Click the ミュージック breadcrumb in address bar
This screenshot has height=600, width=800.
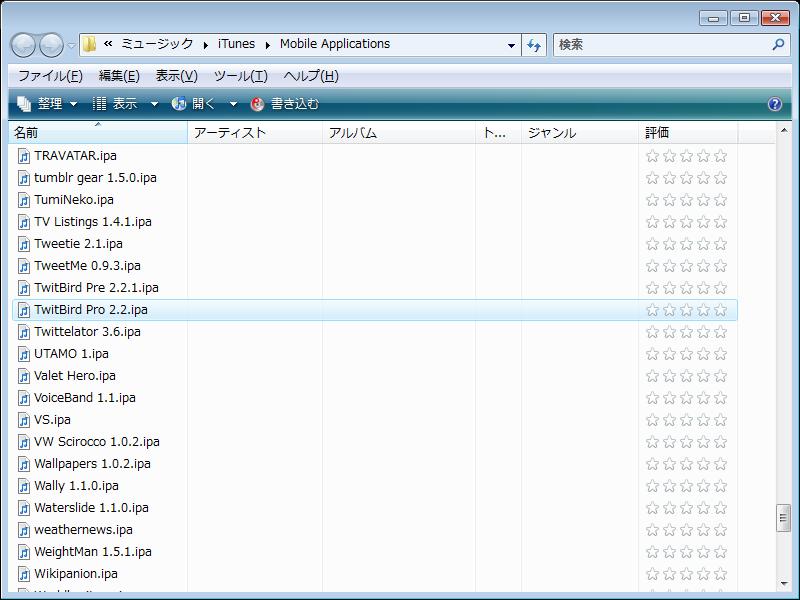157,44
